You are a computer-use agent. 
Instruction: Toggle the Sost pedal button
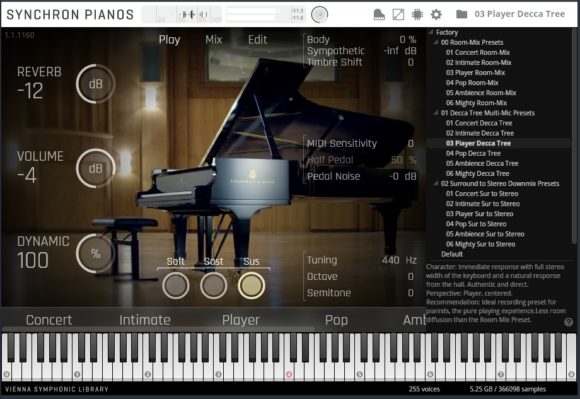click(213, 285)
